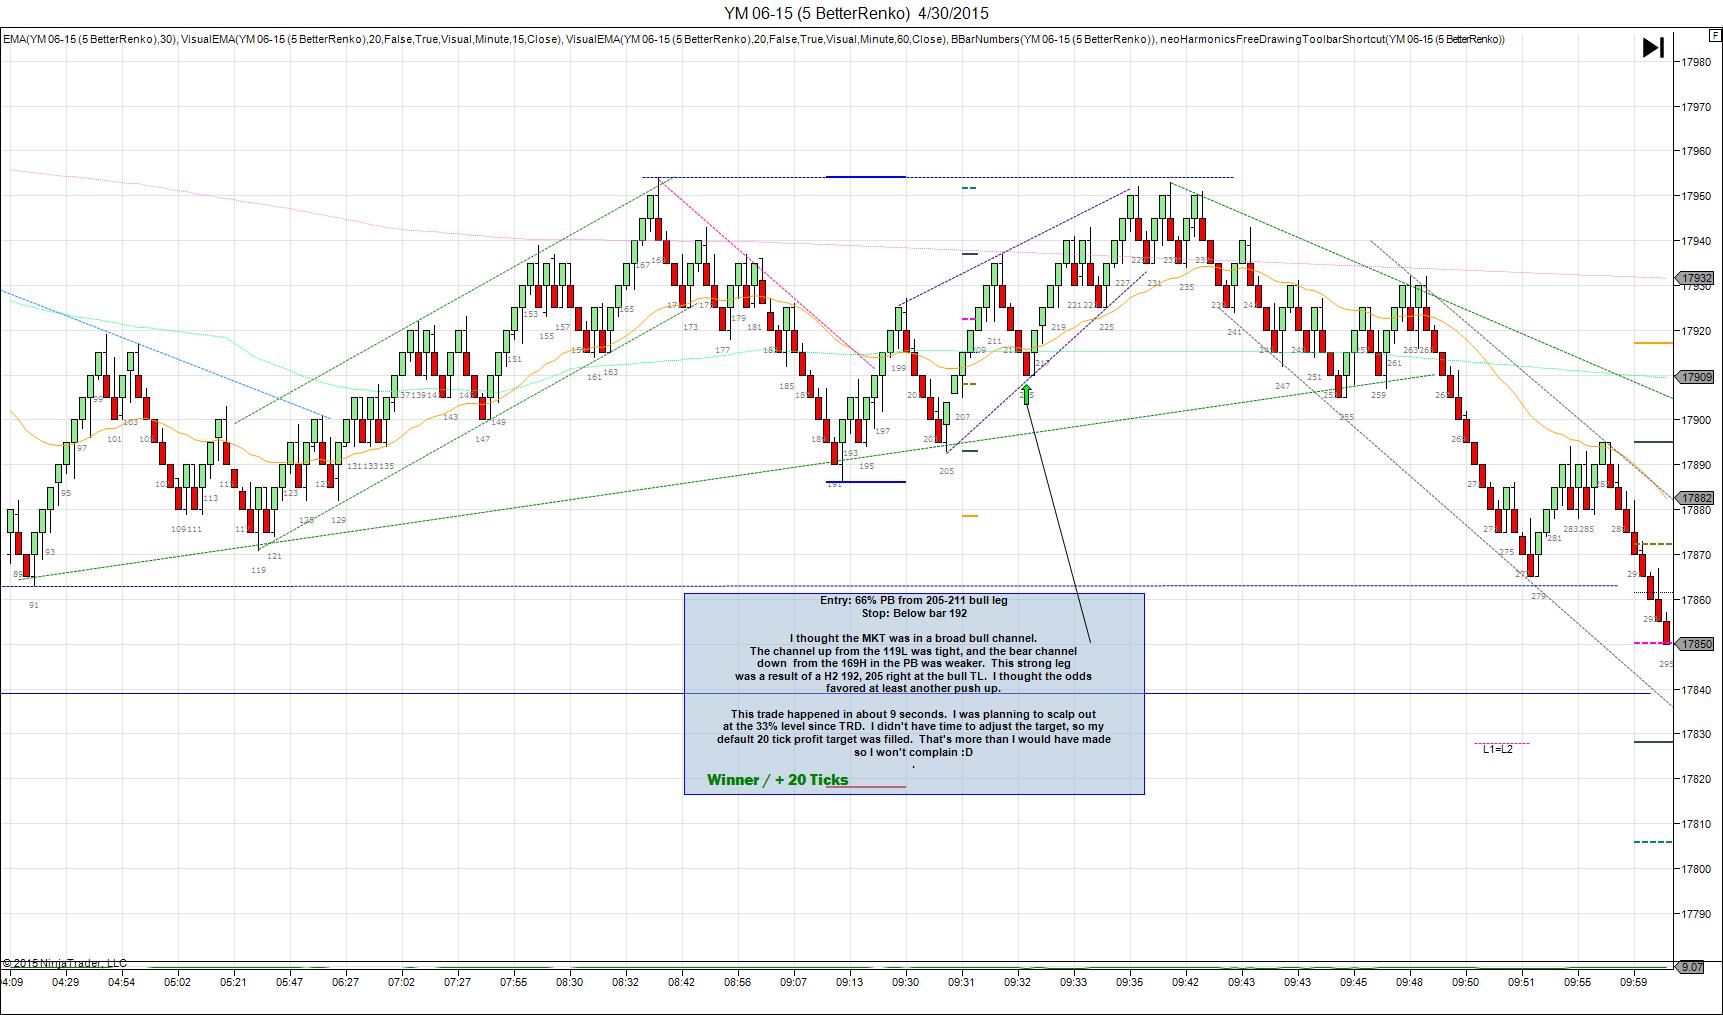Select the L1=L2 label
The width and height of the screenshot is (1723, 1015).
click(x=1497, y=749)
